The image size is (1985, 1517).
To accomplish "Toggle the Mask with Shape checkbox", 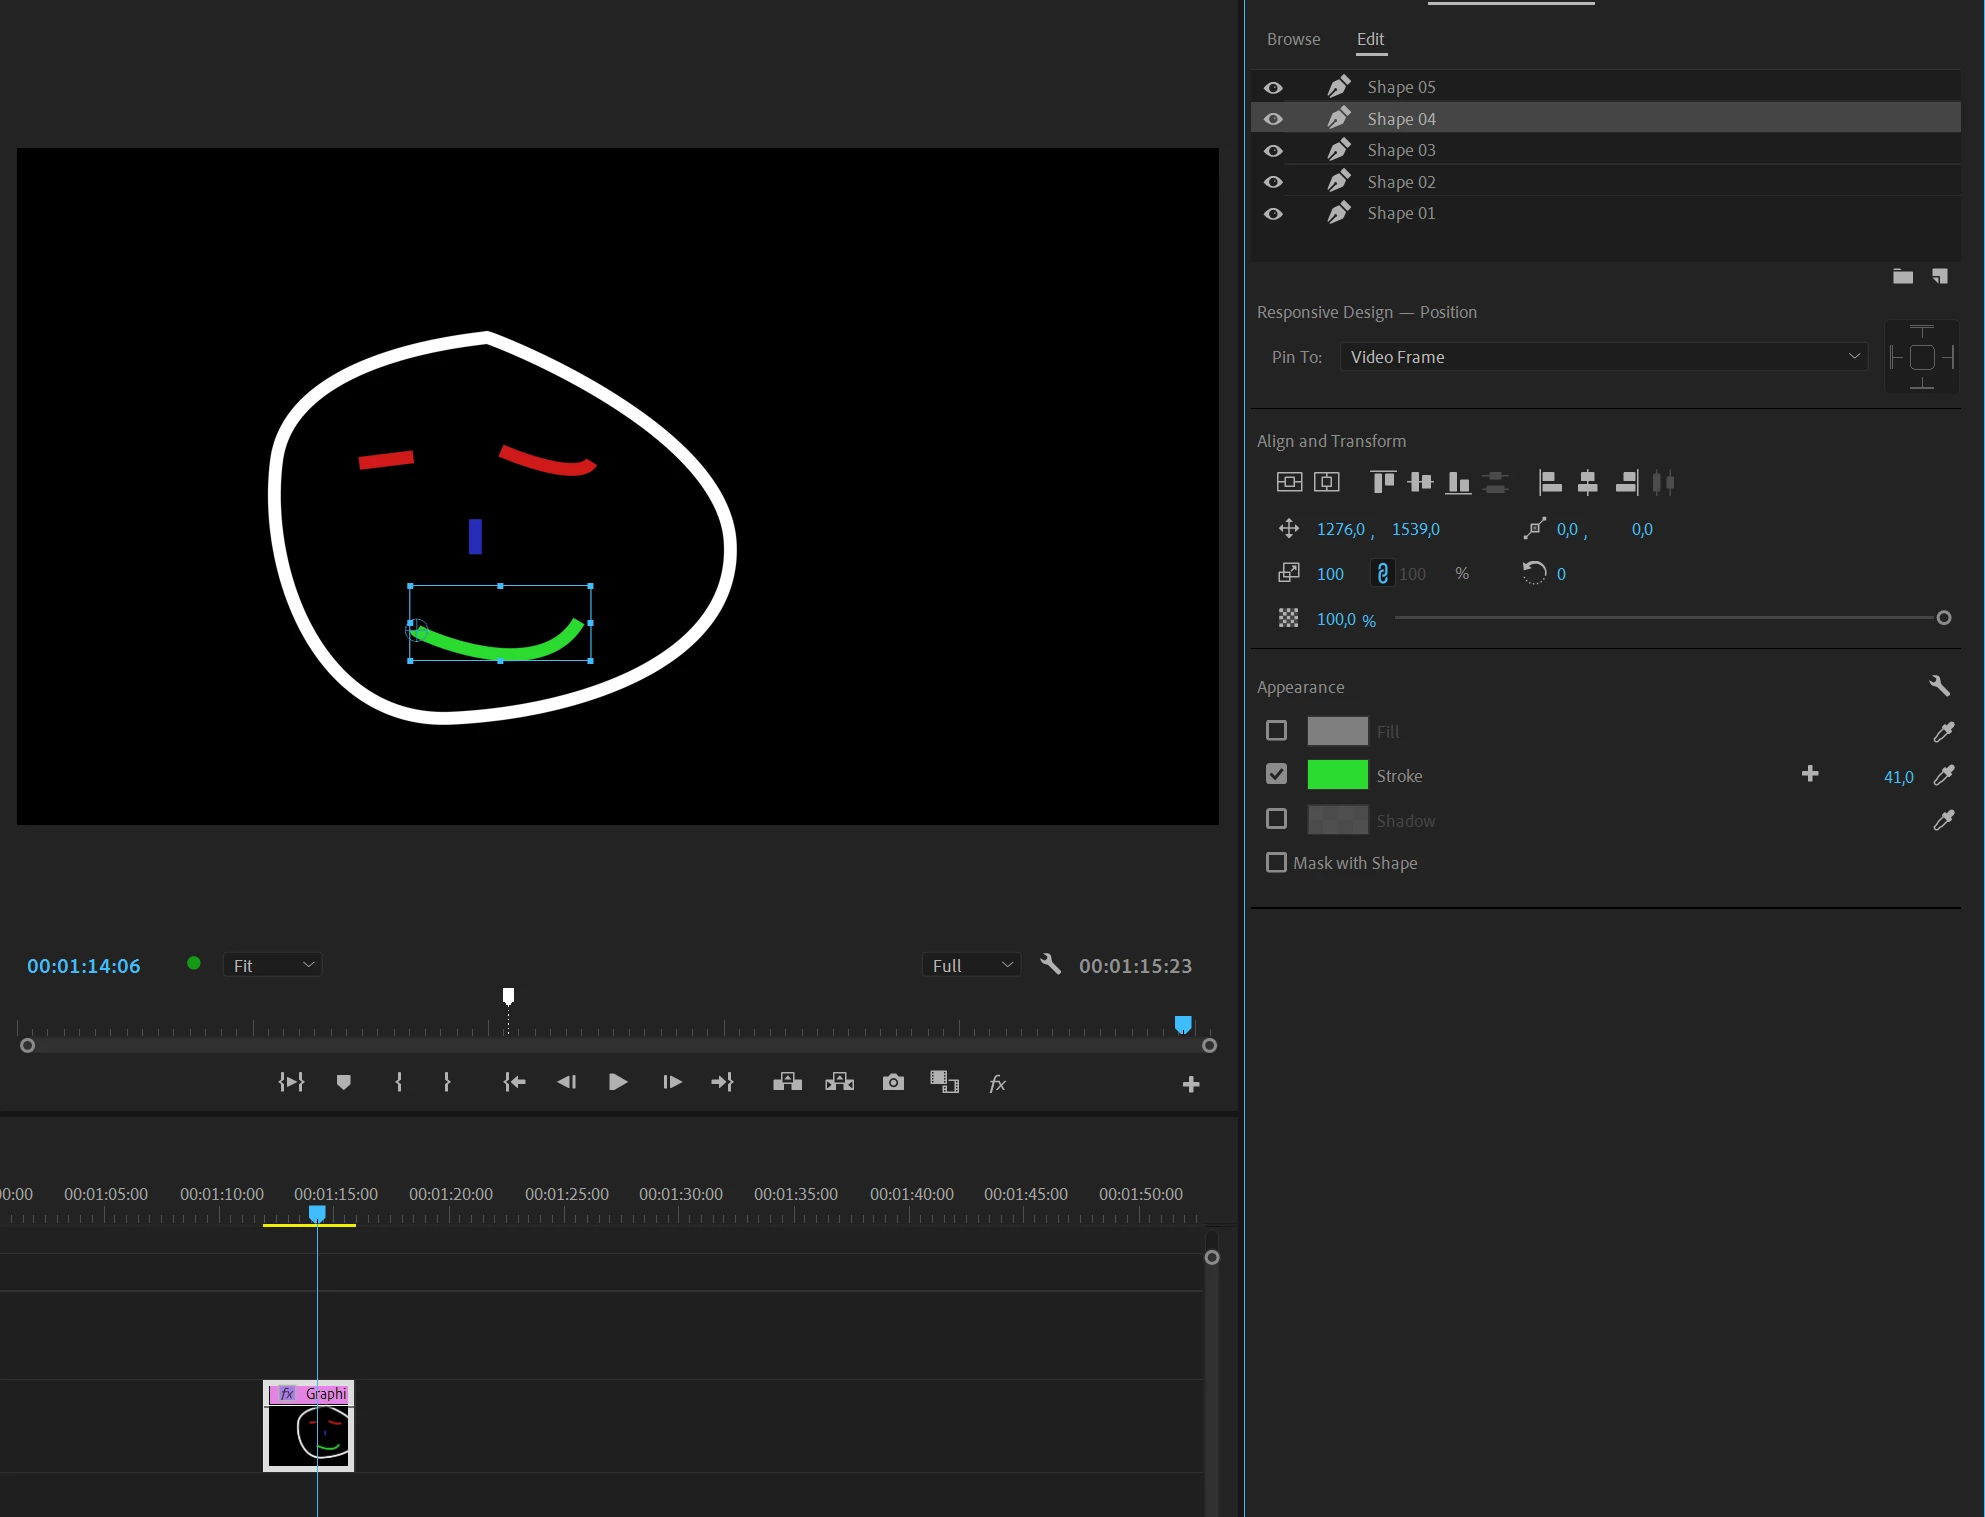I will tap(1276, 862).
